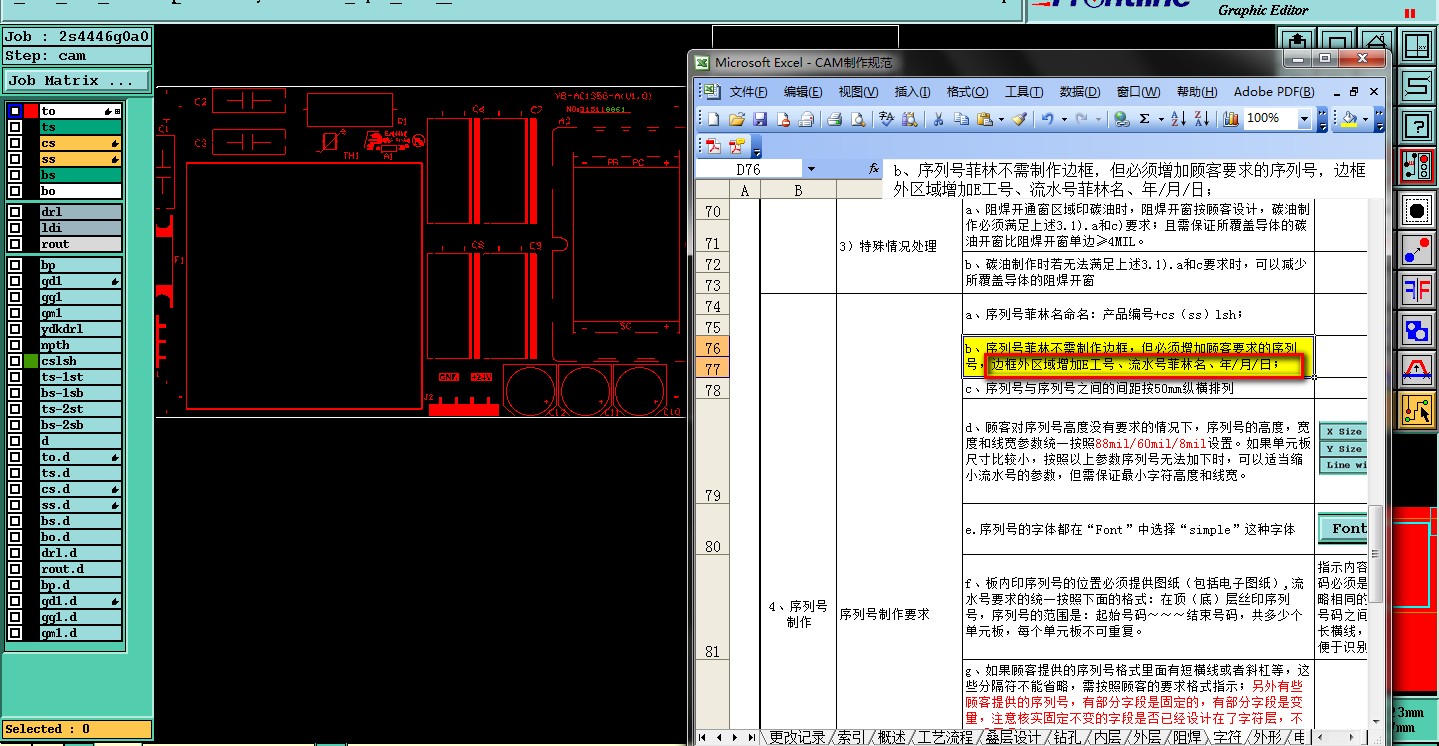Screen dimensions: 1439x746
Task: Click blue overlapping shapes tool icon
Action: tap(1416, 329)
